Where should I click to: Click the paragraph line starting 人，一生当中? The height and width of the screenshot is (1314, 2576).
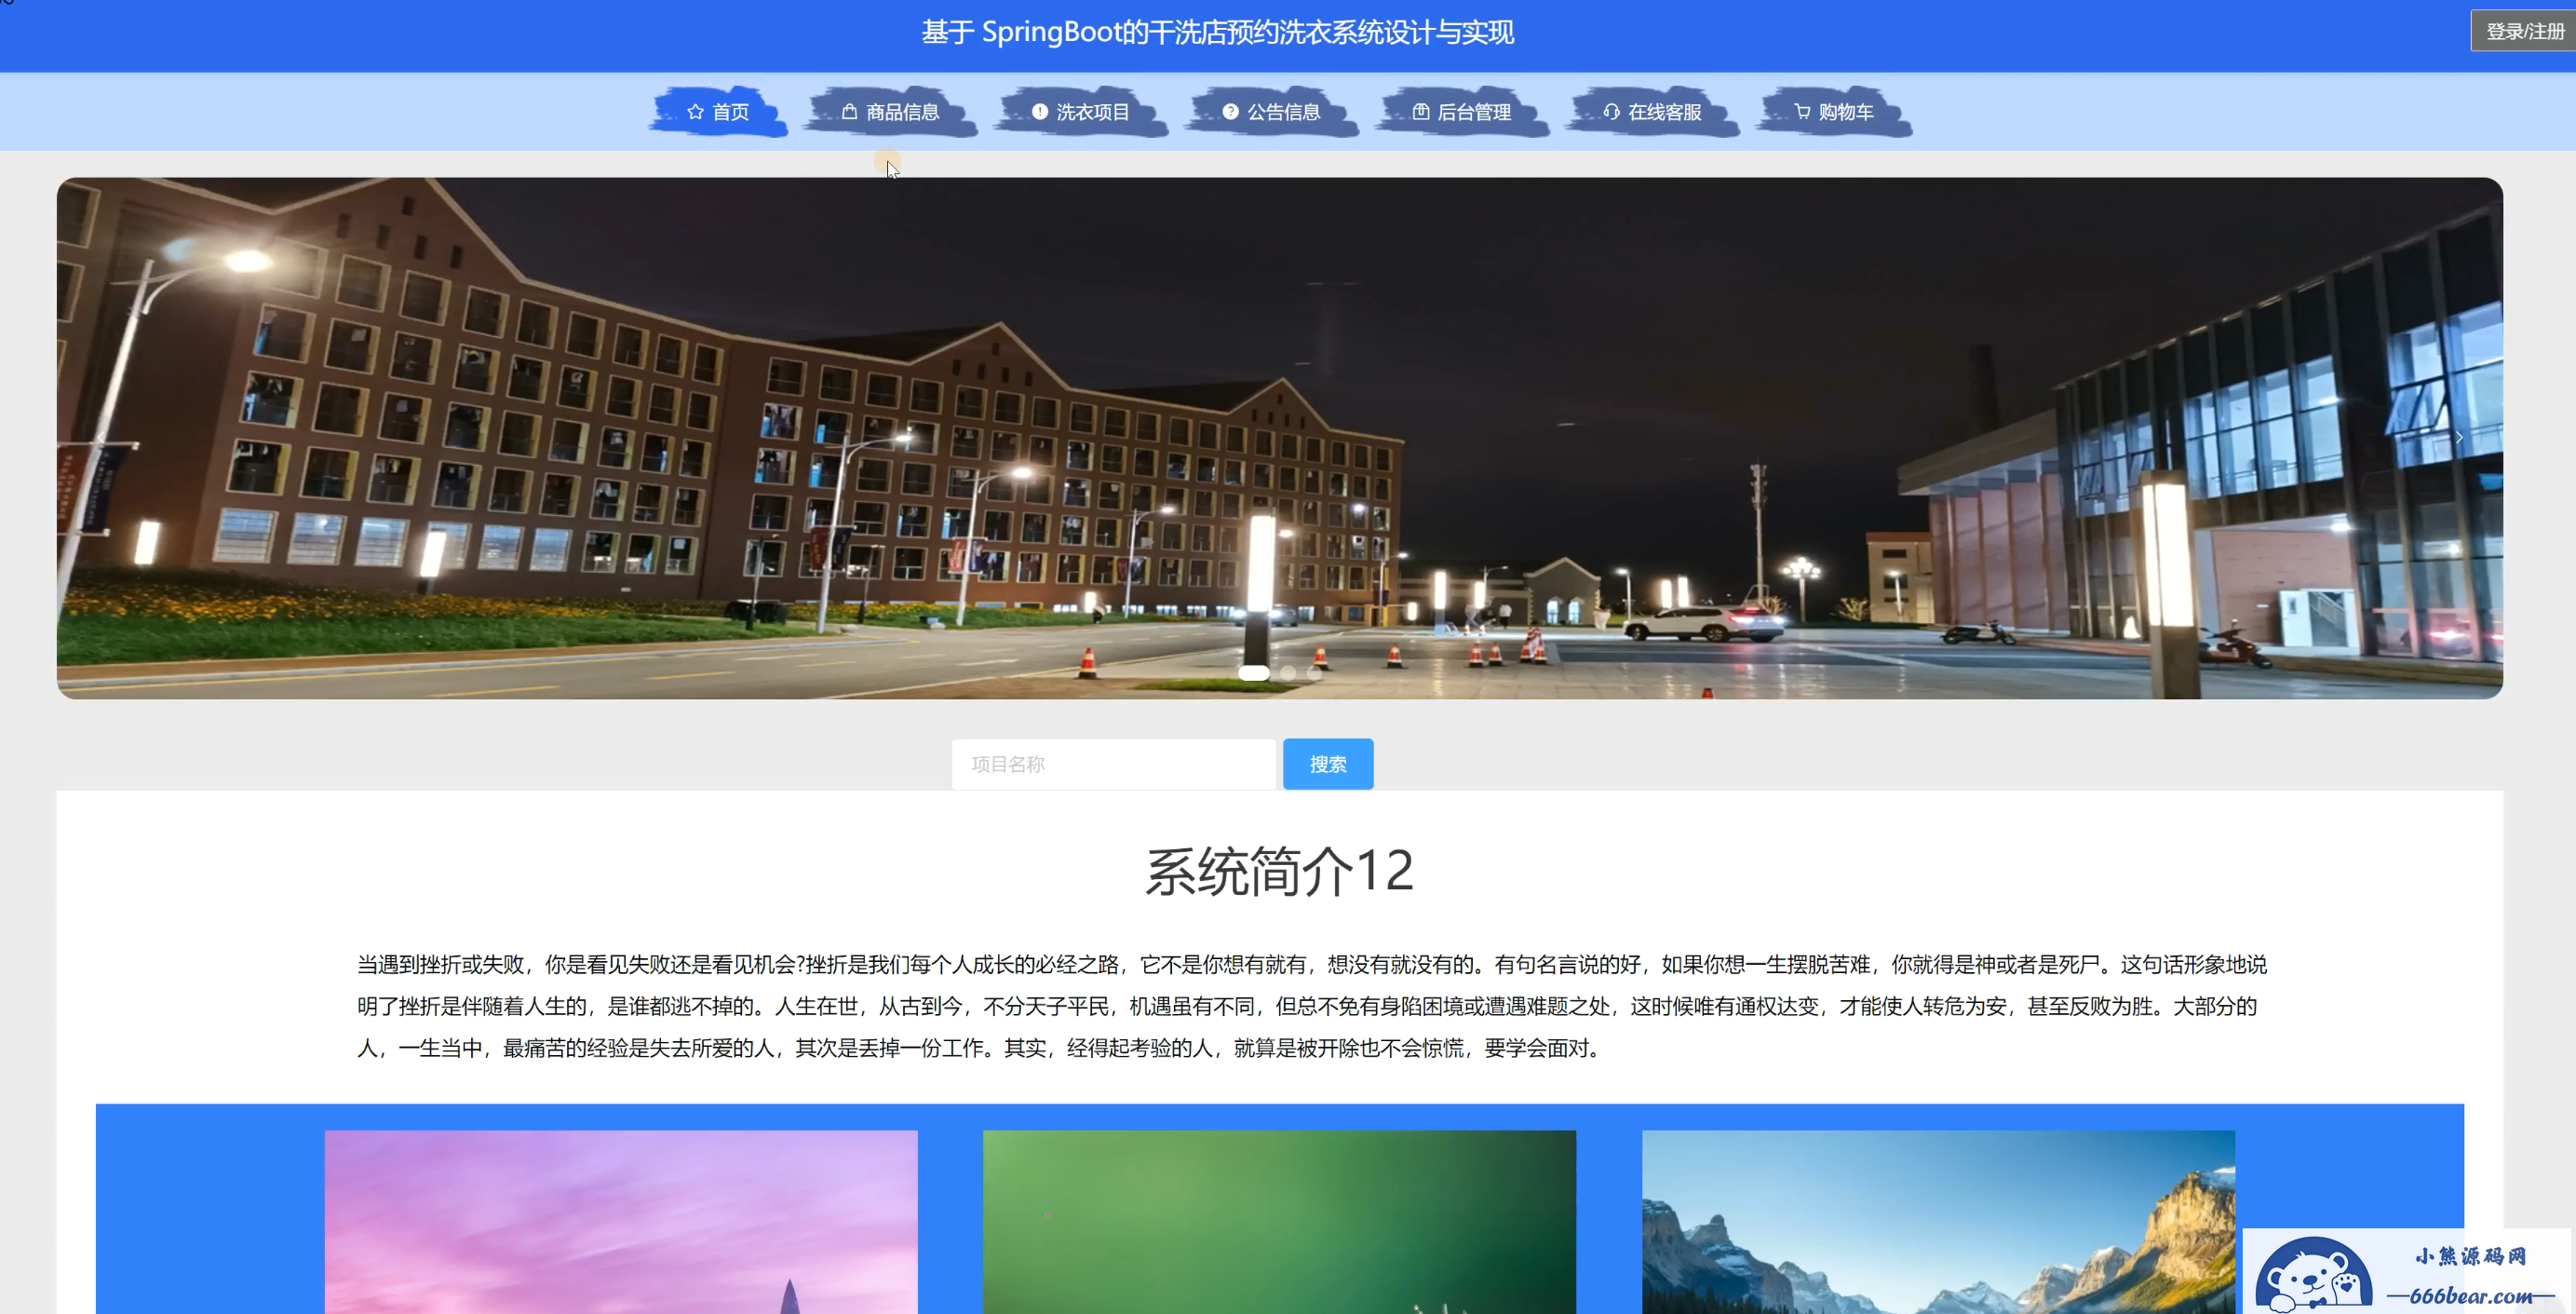[982, 1048]
